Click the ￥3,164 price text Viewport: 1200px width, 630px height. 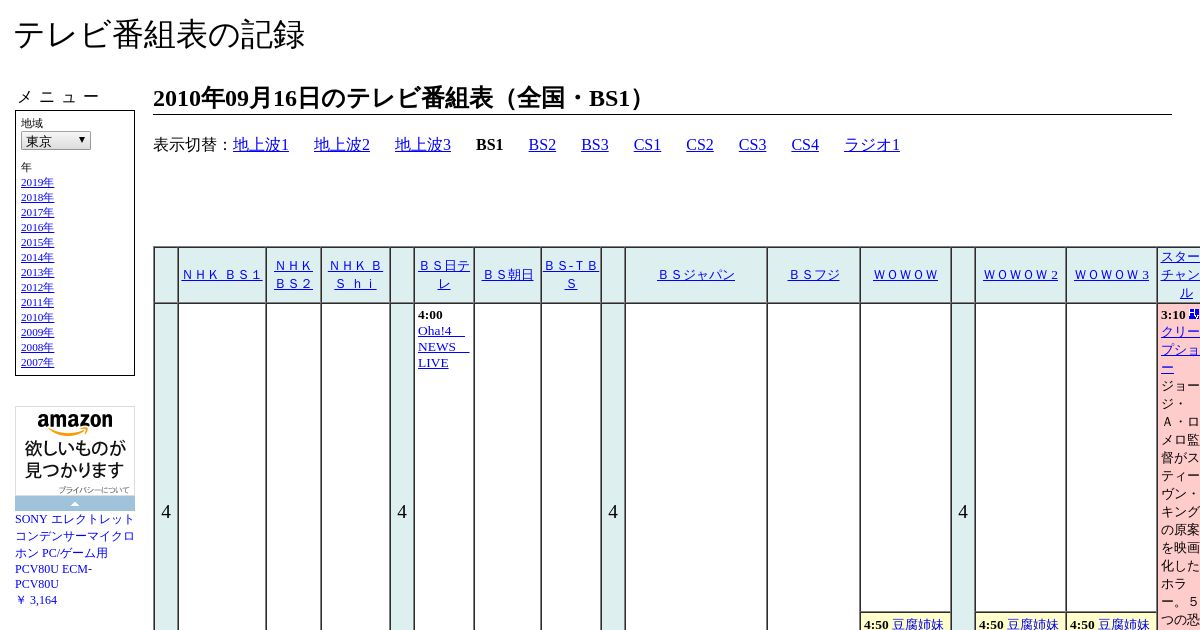[x=36, y=600]
